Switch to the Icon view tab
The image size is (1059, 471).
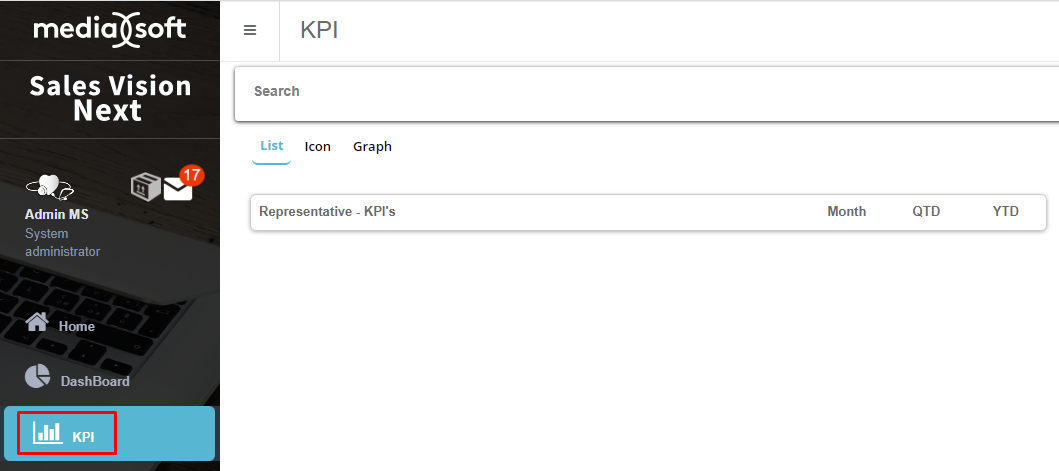coord(318,146)
